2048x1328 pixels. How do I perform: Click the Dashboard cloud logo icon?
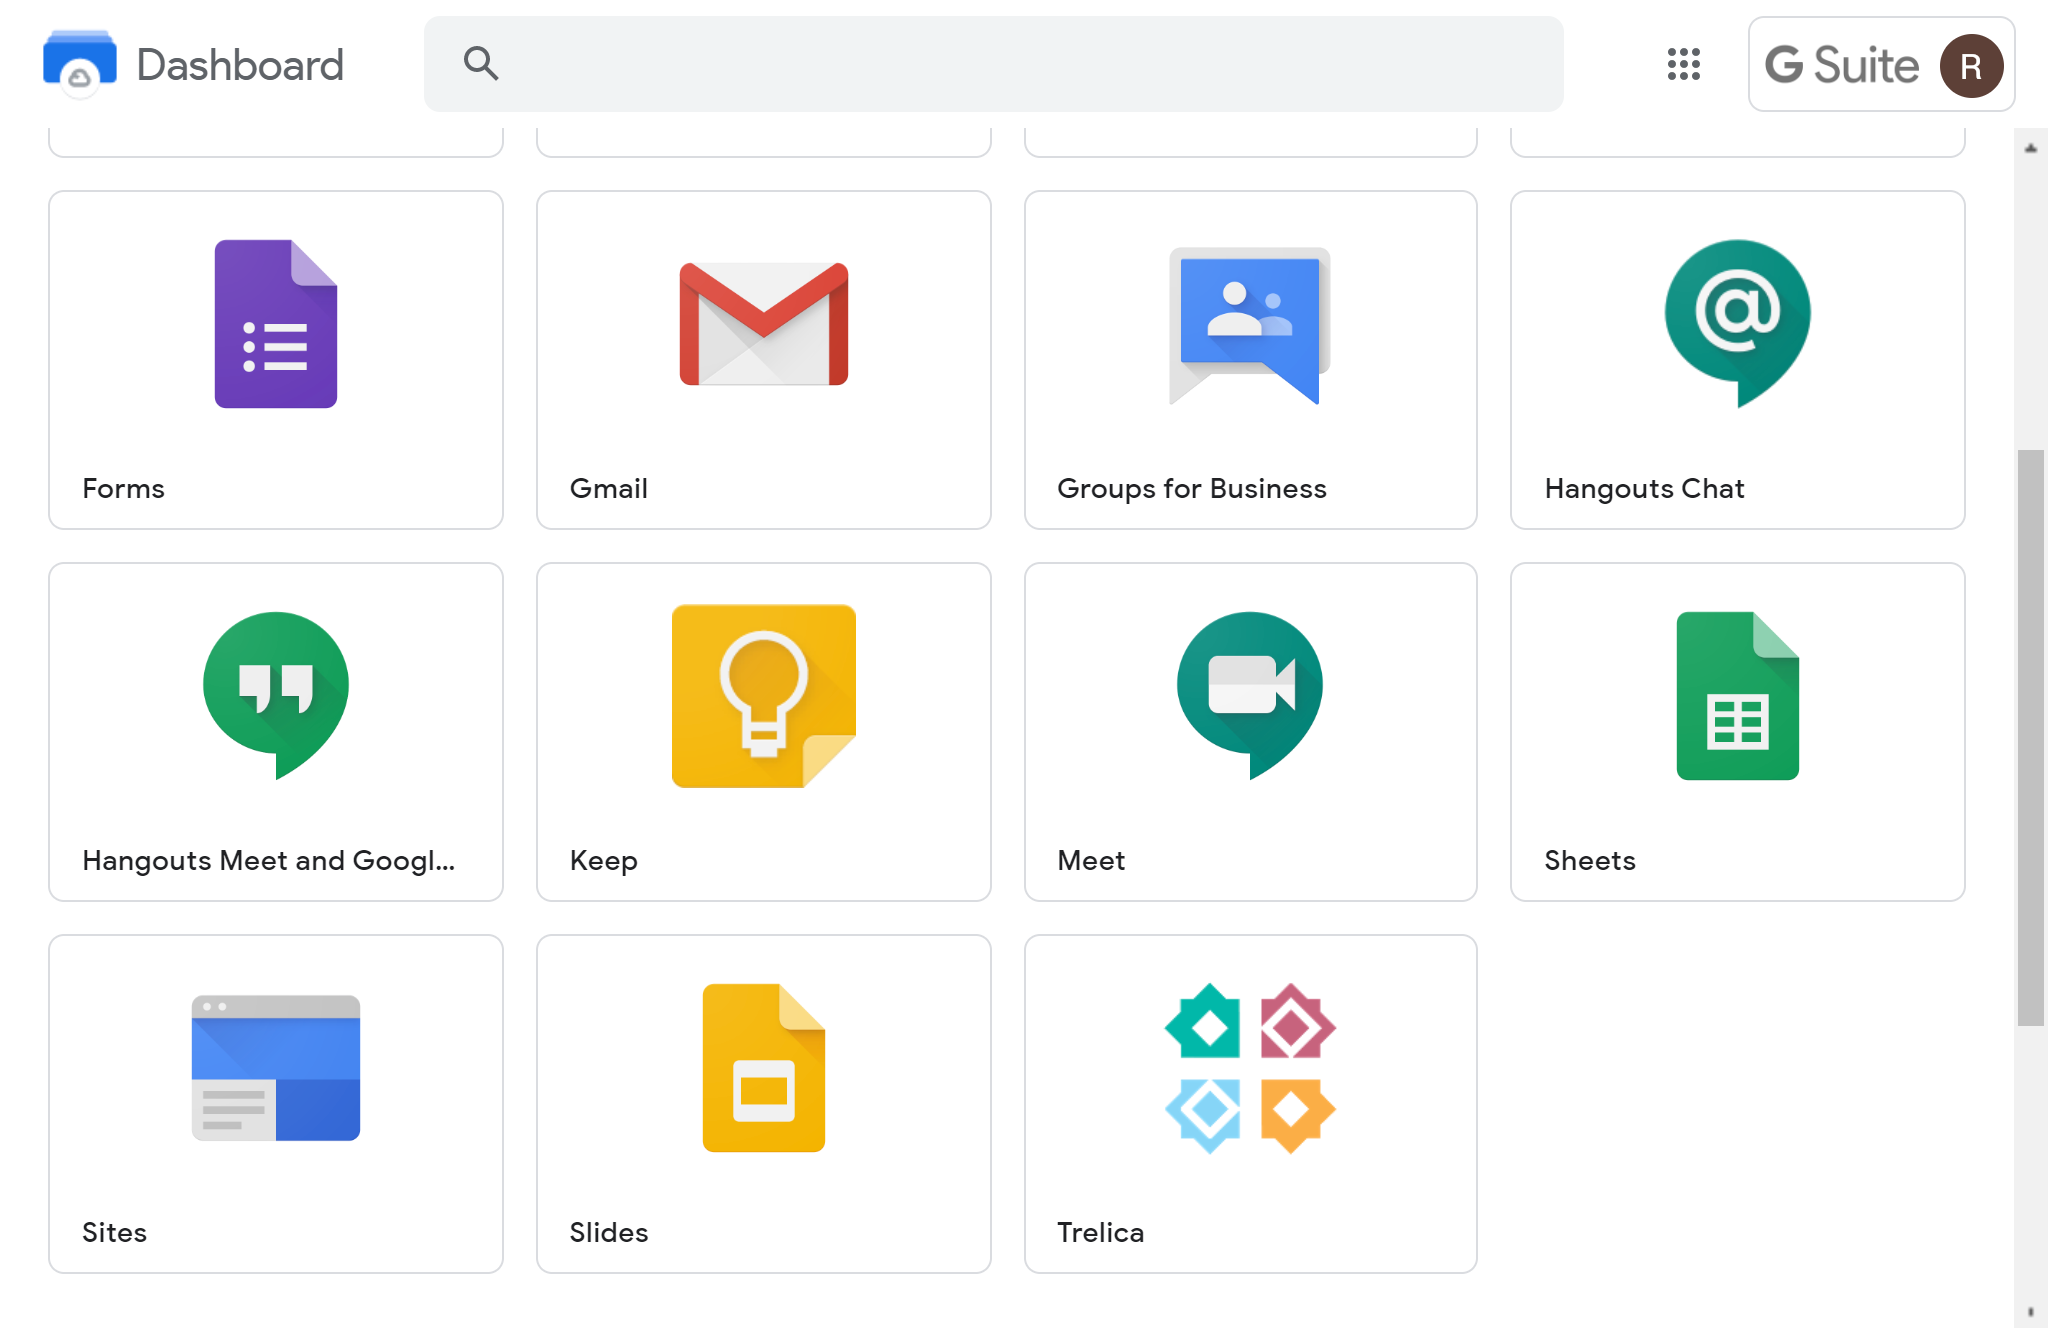click(x=80, y=64)
